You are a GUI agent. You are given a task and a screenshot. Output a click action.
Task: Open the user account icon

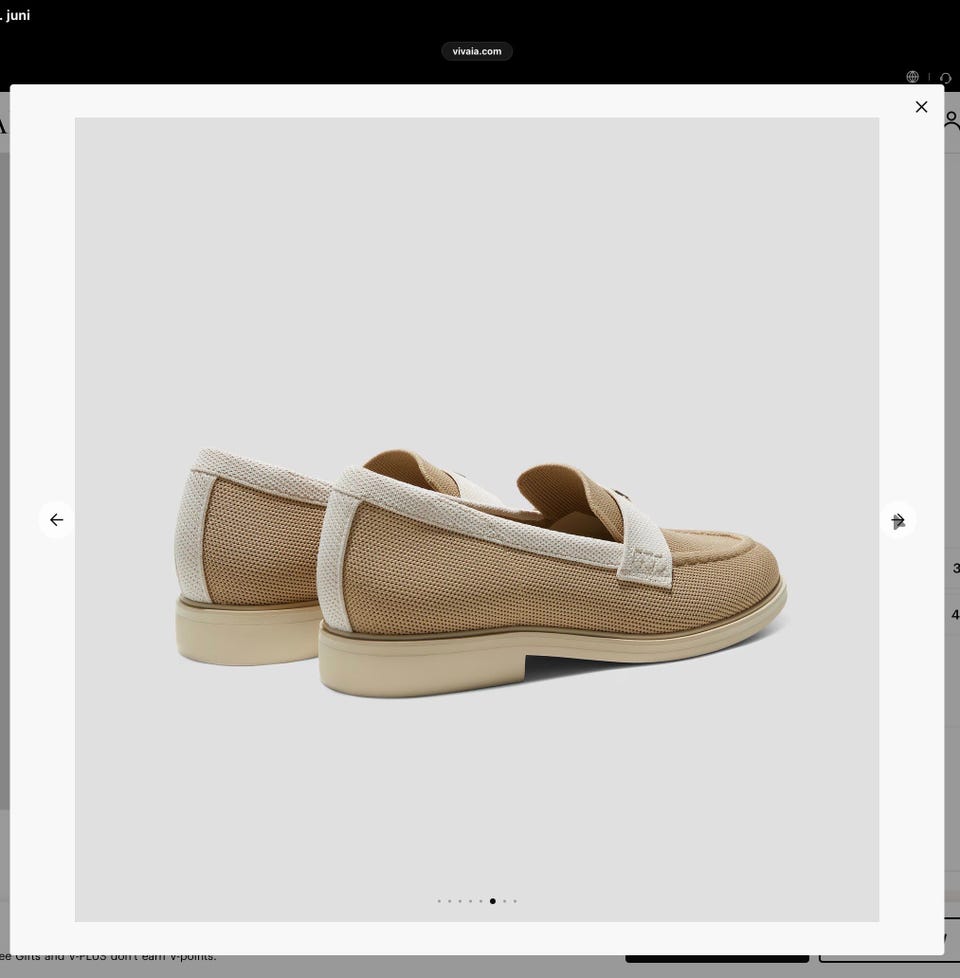click(952, 122)
